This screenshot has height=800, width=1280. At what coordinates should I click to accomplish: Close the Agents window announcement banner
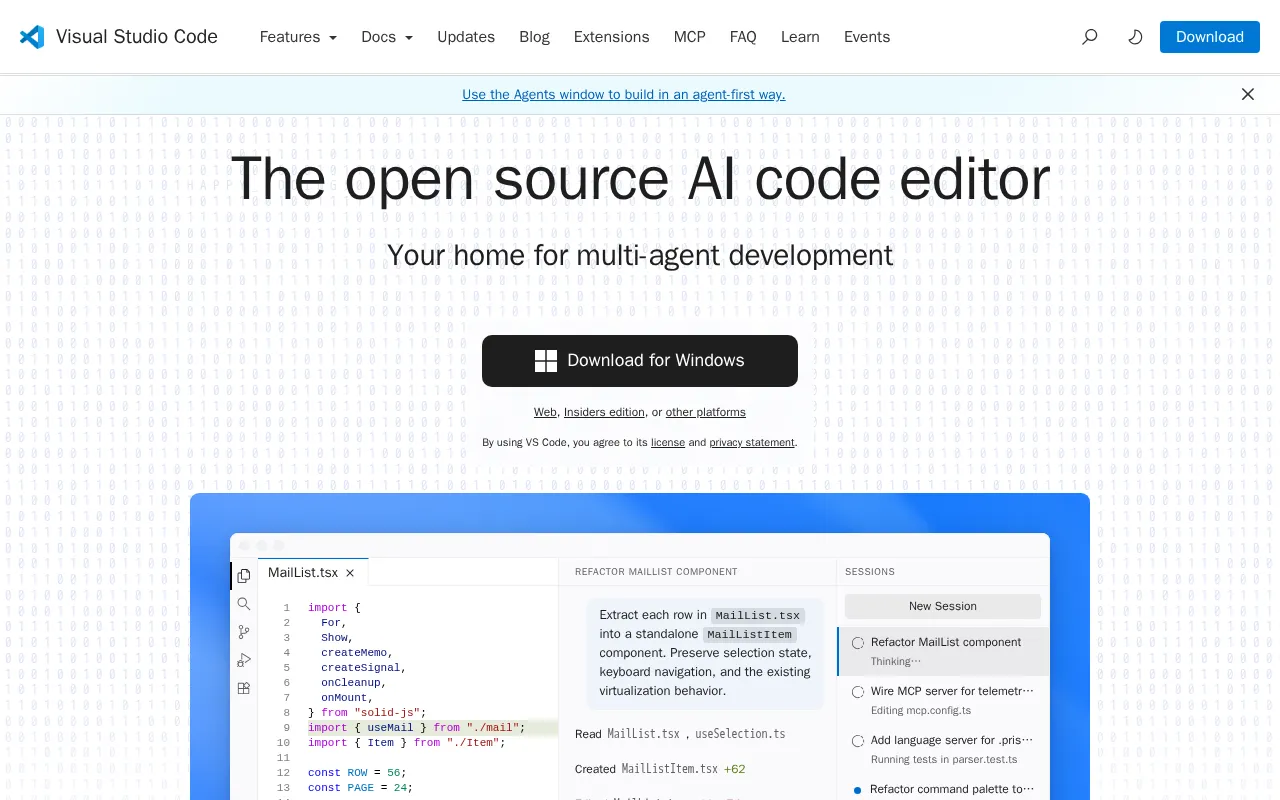point(1248,94)
